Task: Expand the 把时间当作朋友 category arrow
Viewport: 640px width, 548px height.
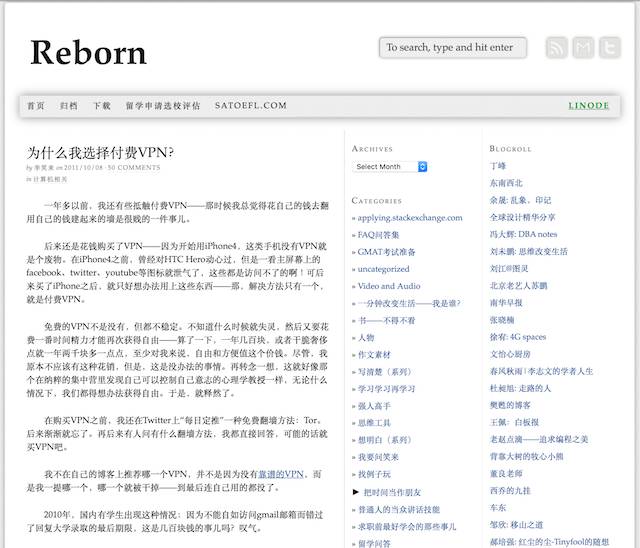Action: pos(356,492)
